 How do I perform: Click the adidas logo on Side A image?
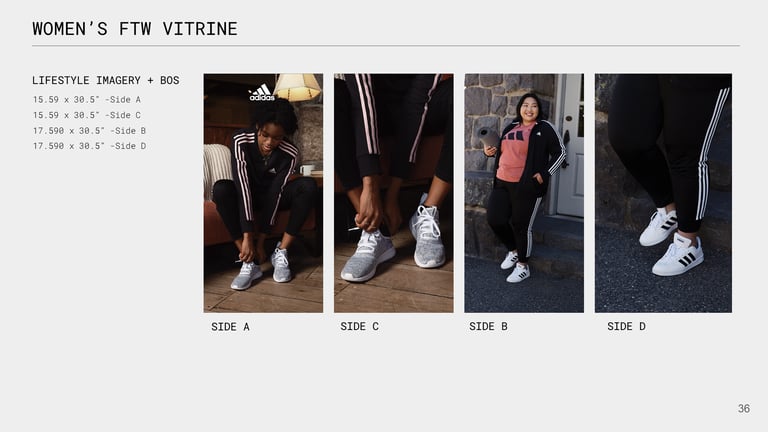click(262, 92)
